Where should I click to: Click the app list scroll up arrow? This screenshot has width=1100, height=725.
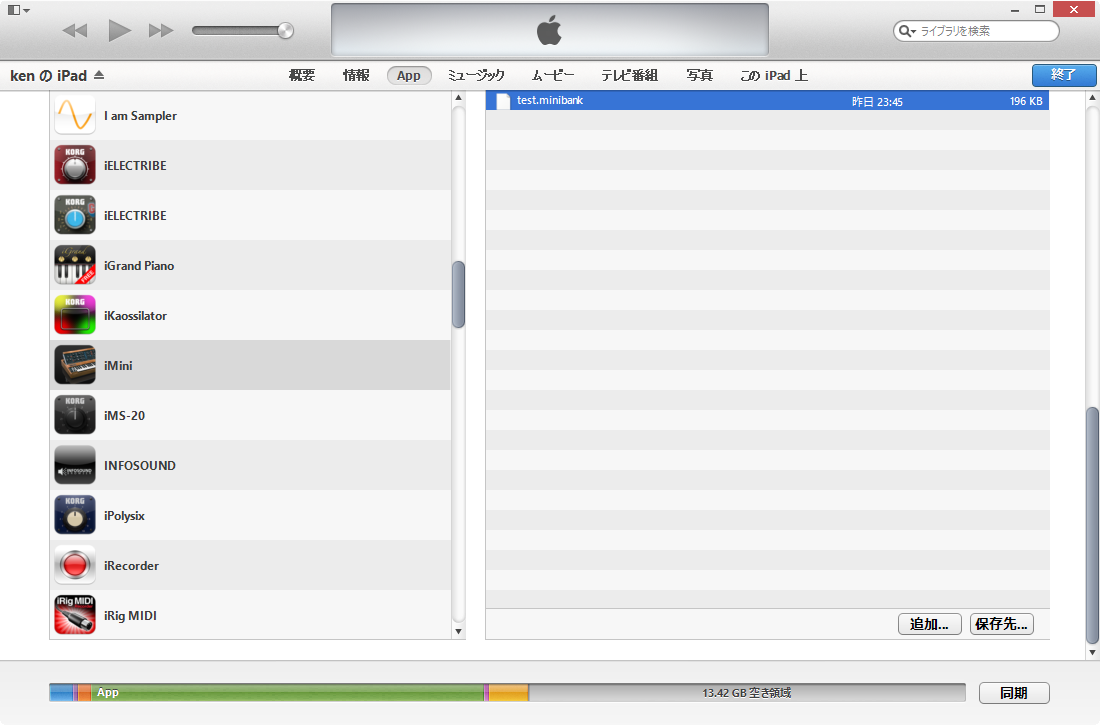click(459, 98)
